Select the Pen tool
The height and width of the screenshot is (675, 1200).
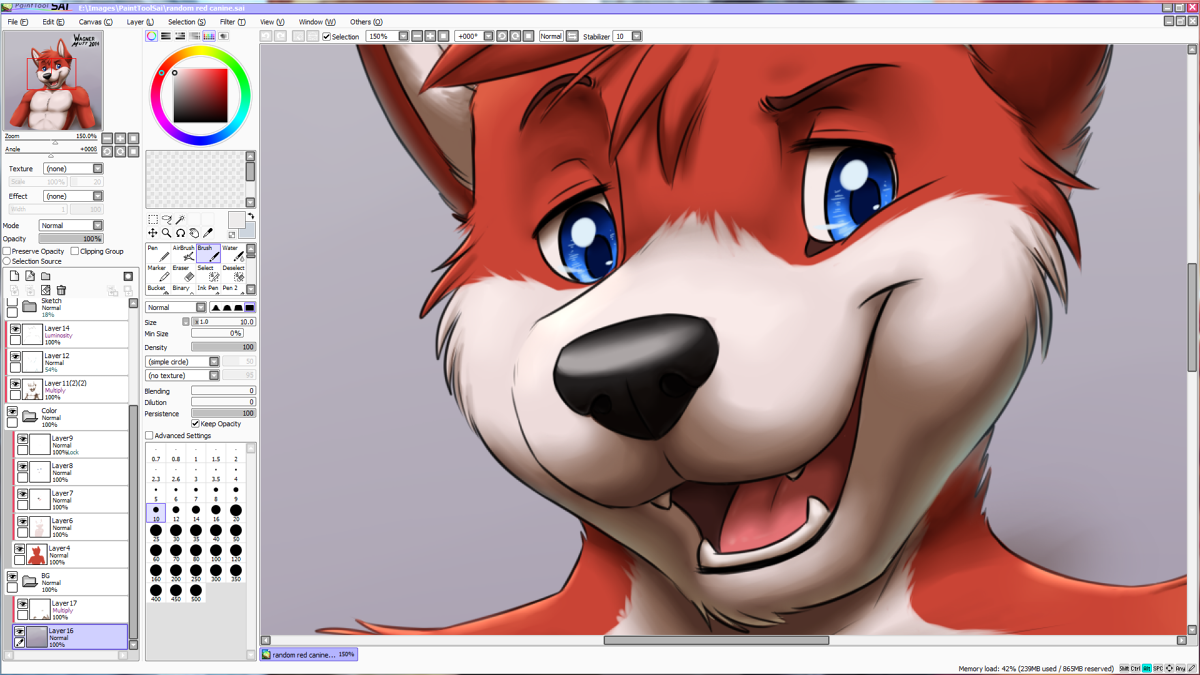158,253
